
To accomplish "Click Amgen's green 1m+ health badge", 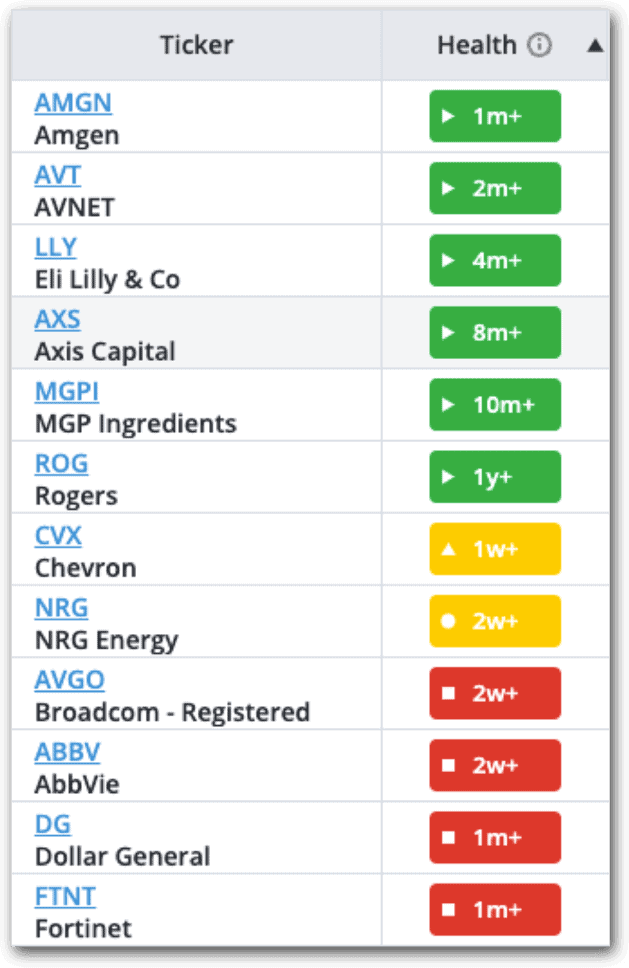I will [495, 117].
